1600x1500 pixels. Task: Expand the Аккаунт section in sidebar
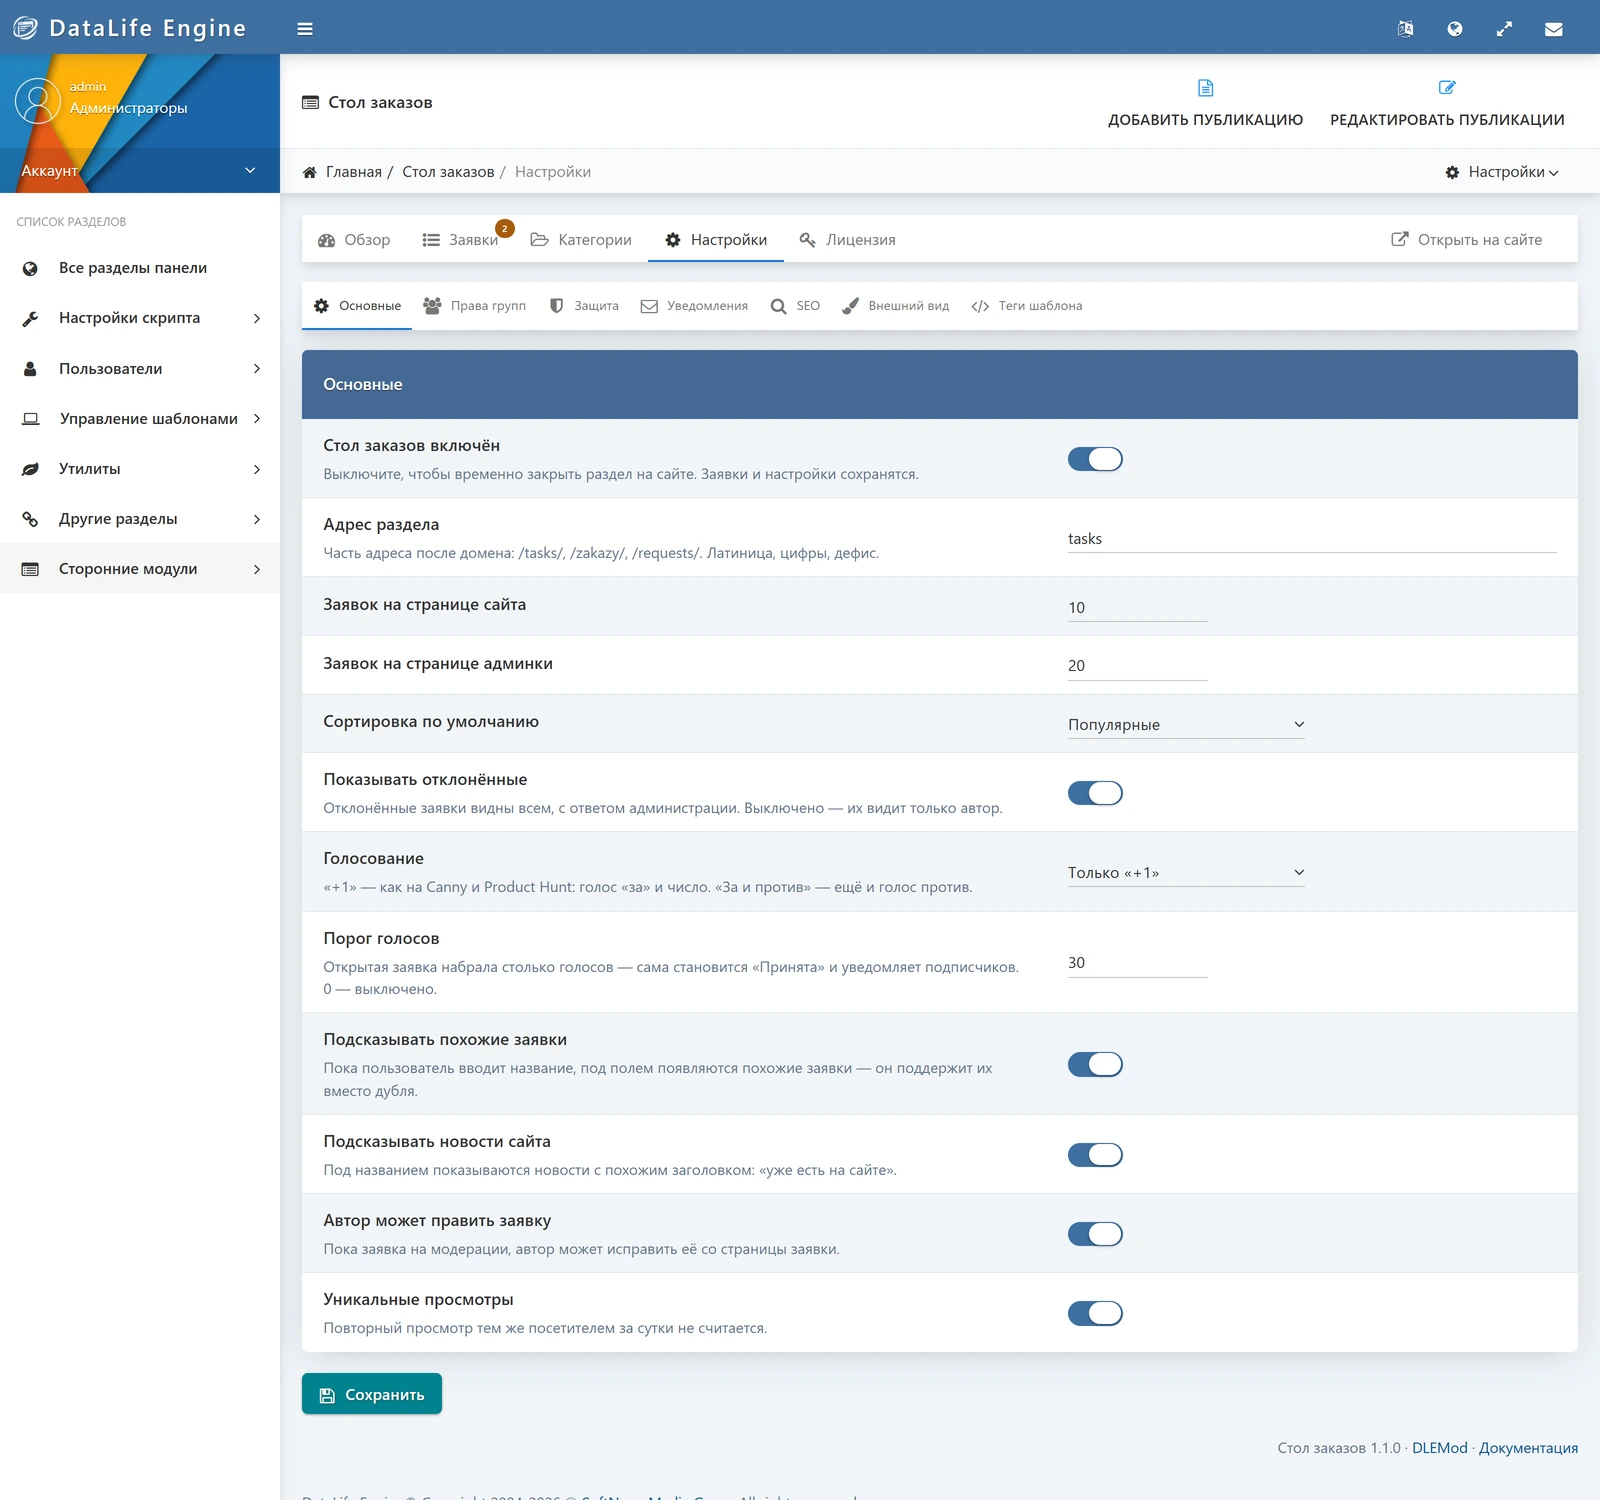(x=140, y=171)
